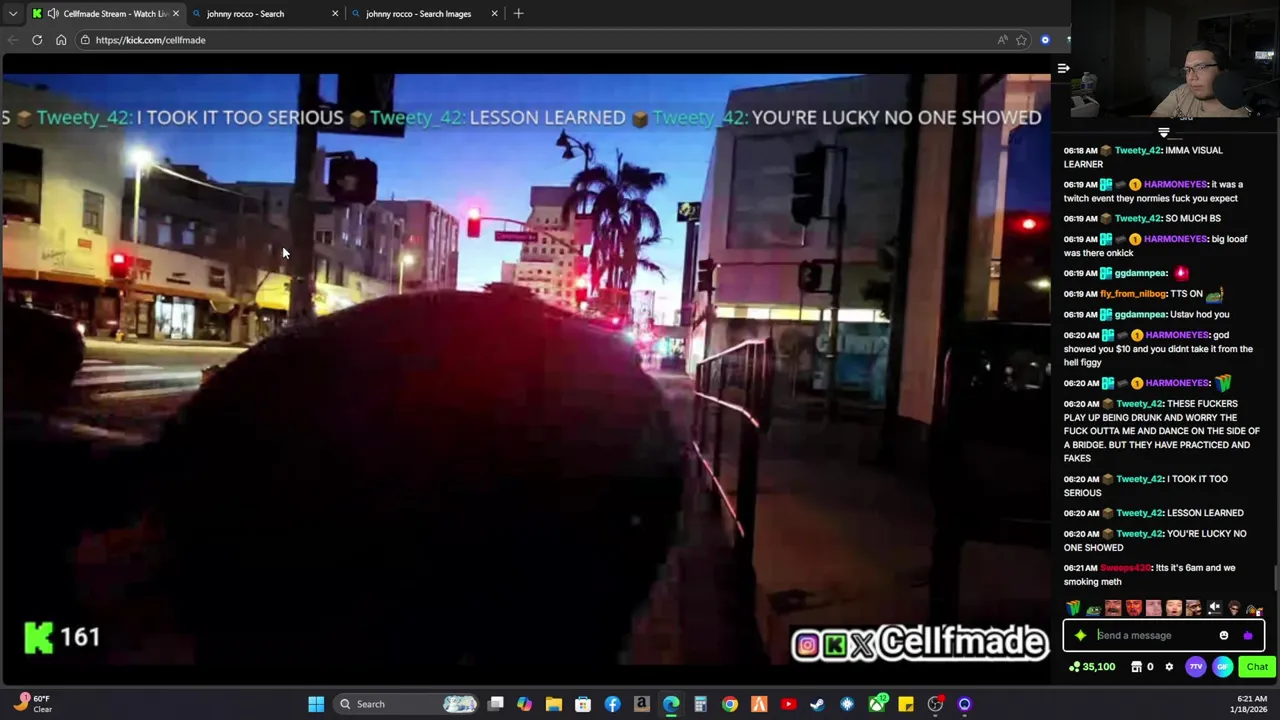
Task: Click the red Sweeps420 username in chat
Action: pyautogui.click(x=1126, y=568)
